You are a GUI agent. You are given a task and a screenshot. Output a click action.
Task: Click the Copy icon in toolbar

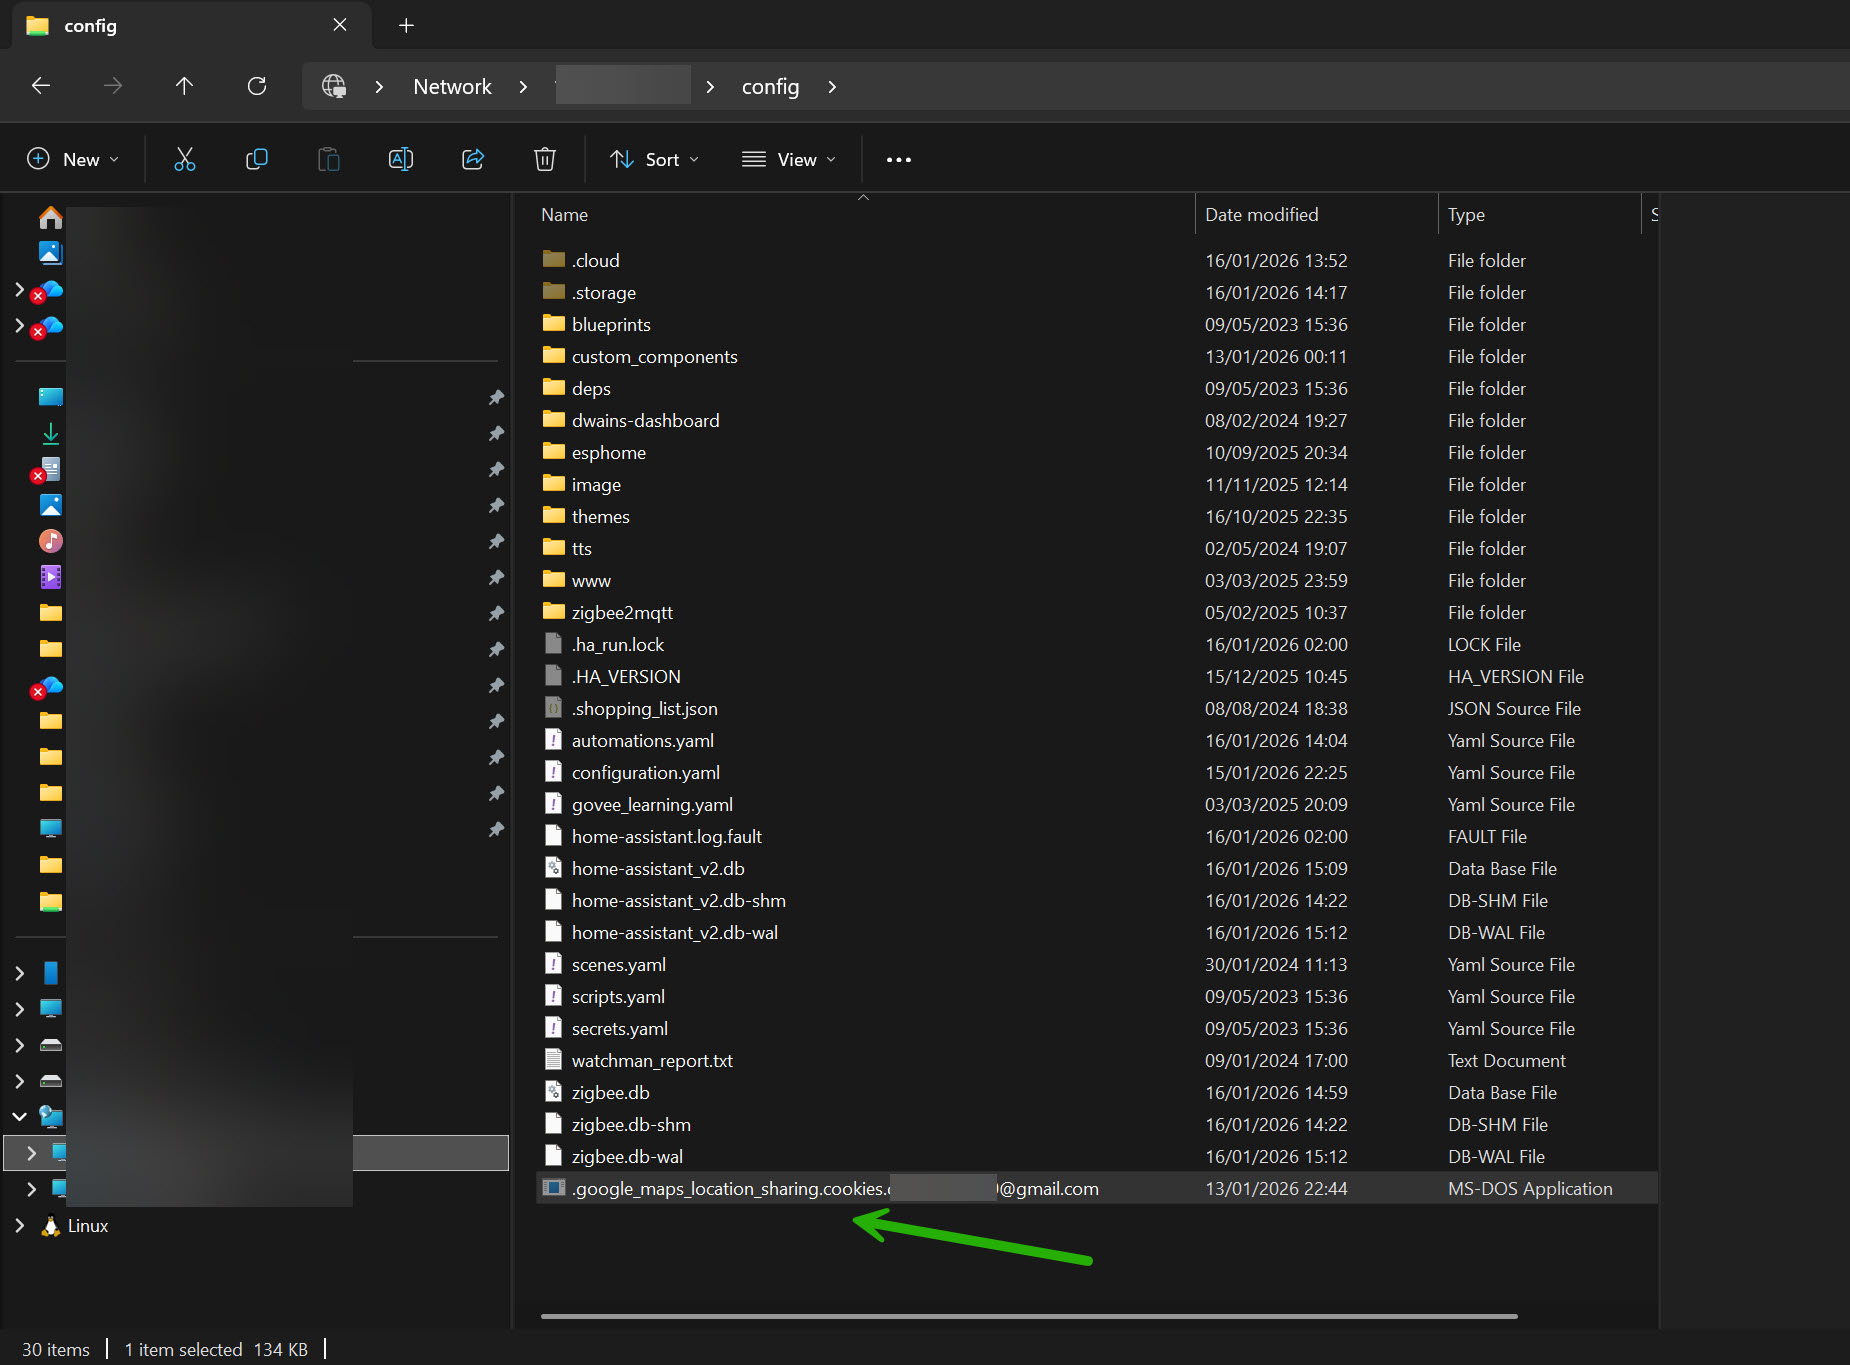(257, 159)
